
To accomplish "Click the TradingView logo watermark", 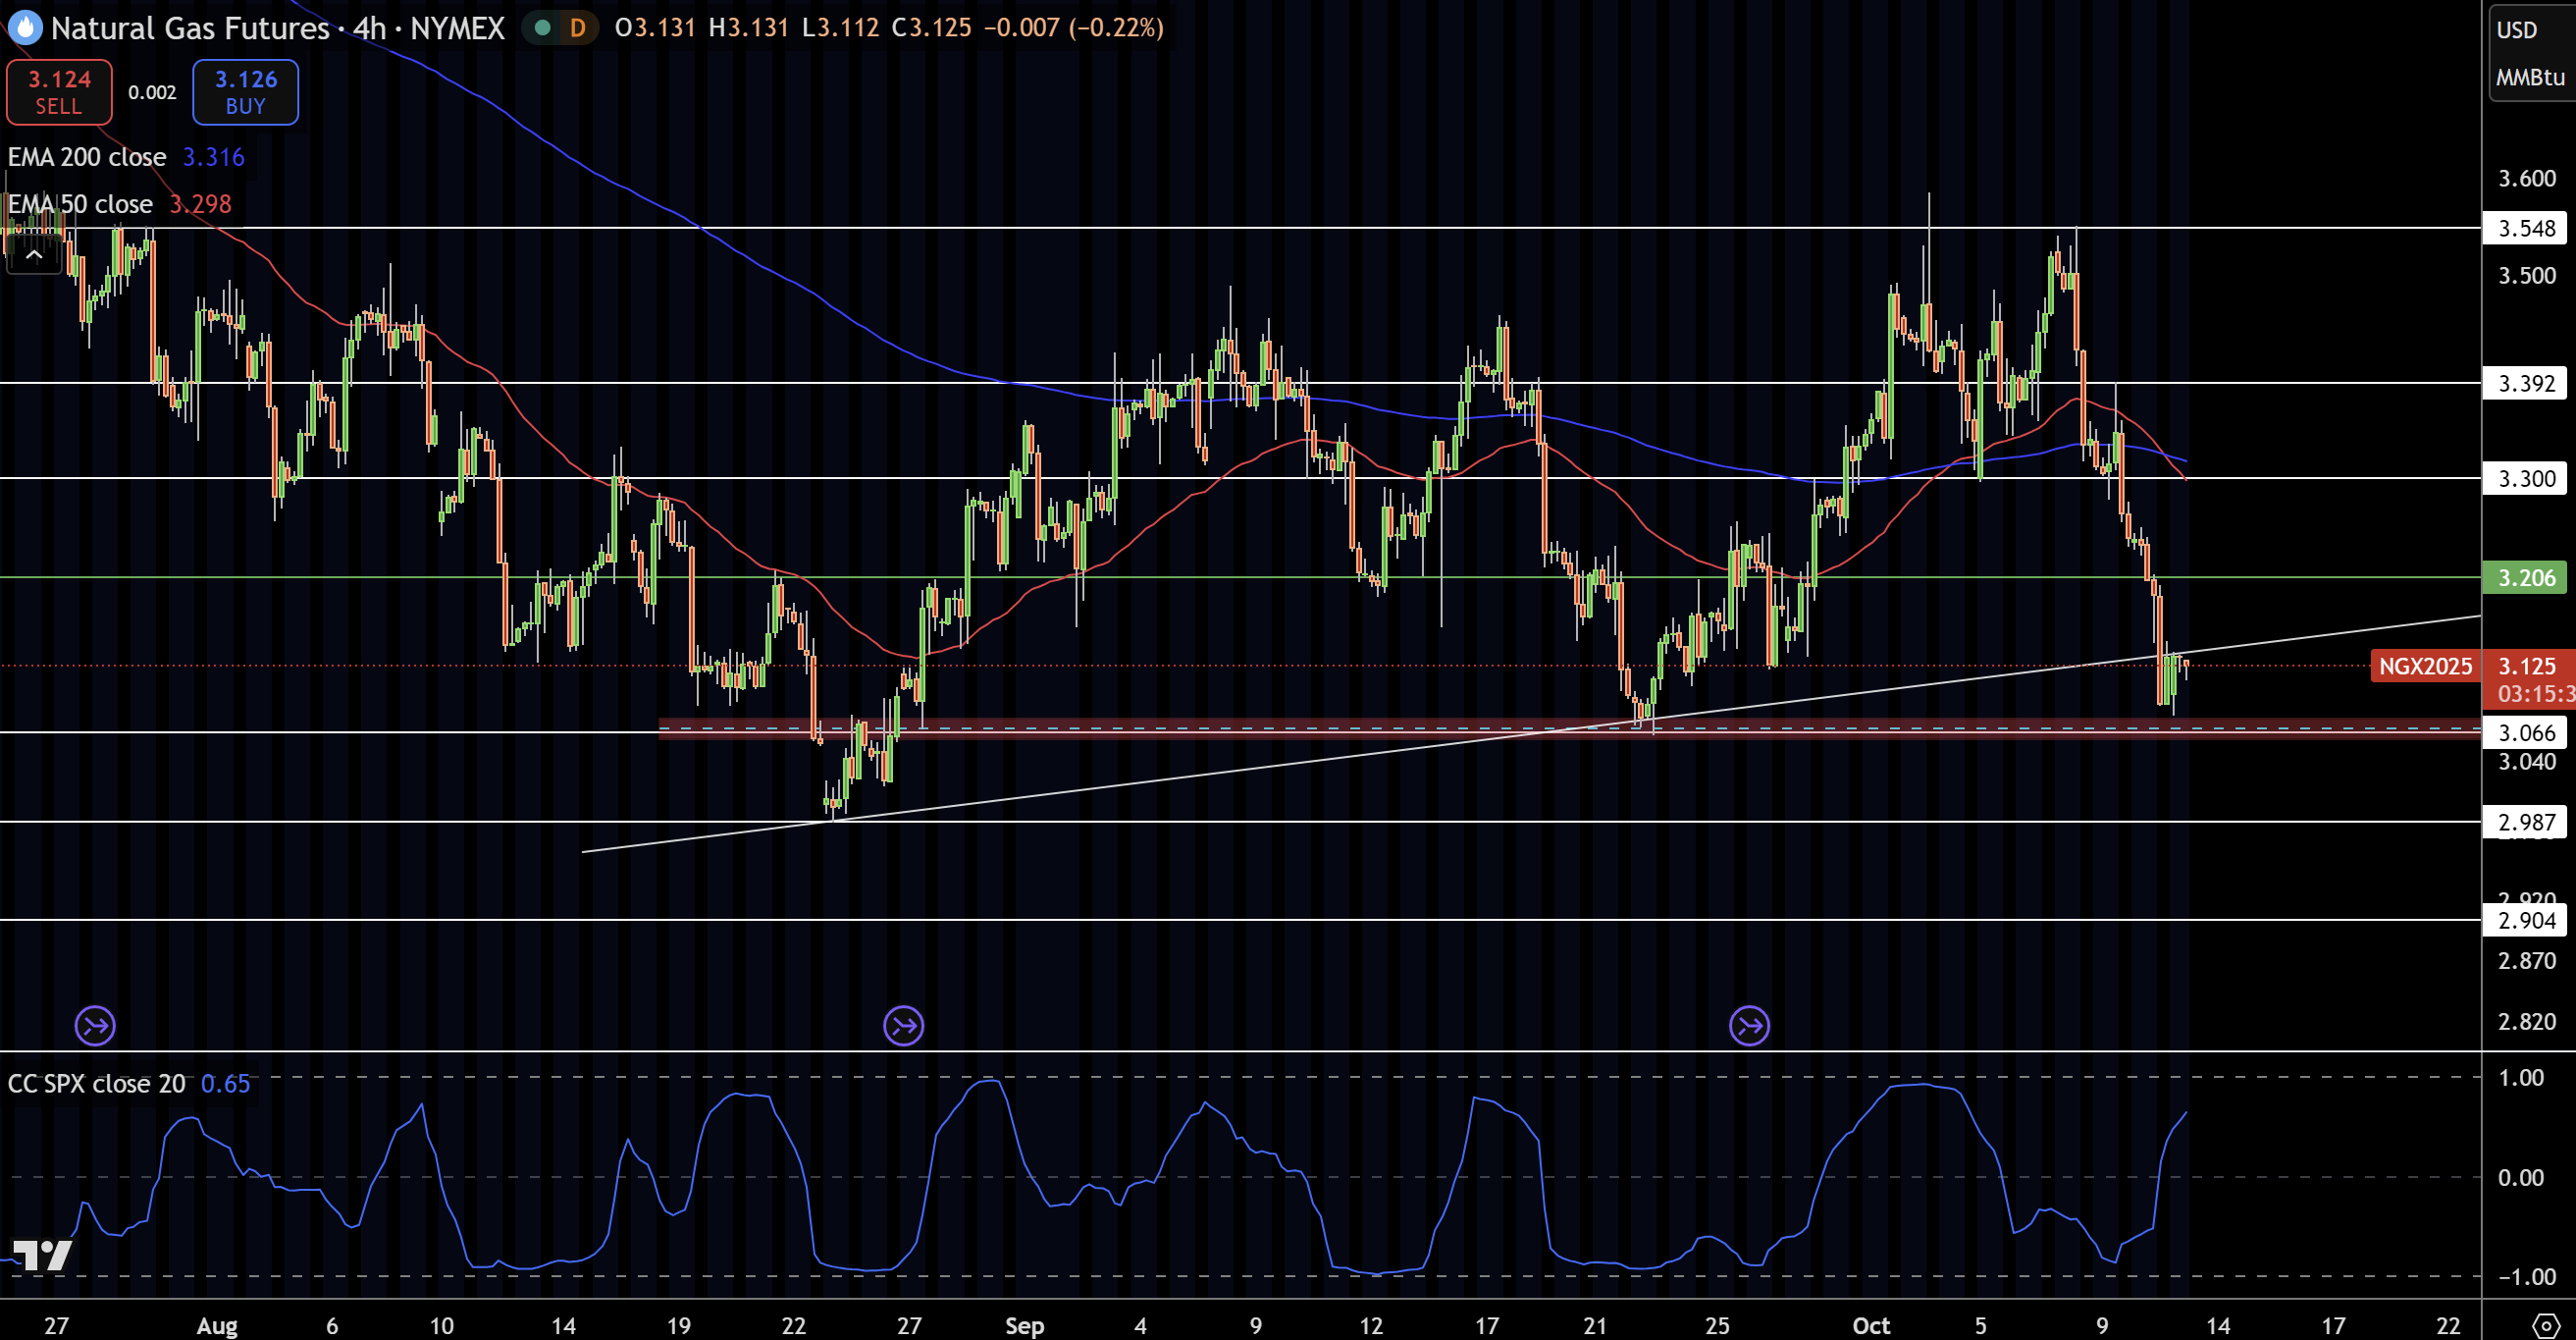I will pos(42,1254).
